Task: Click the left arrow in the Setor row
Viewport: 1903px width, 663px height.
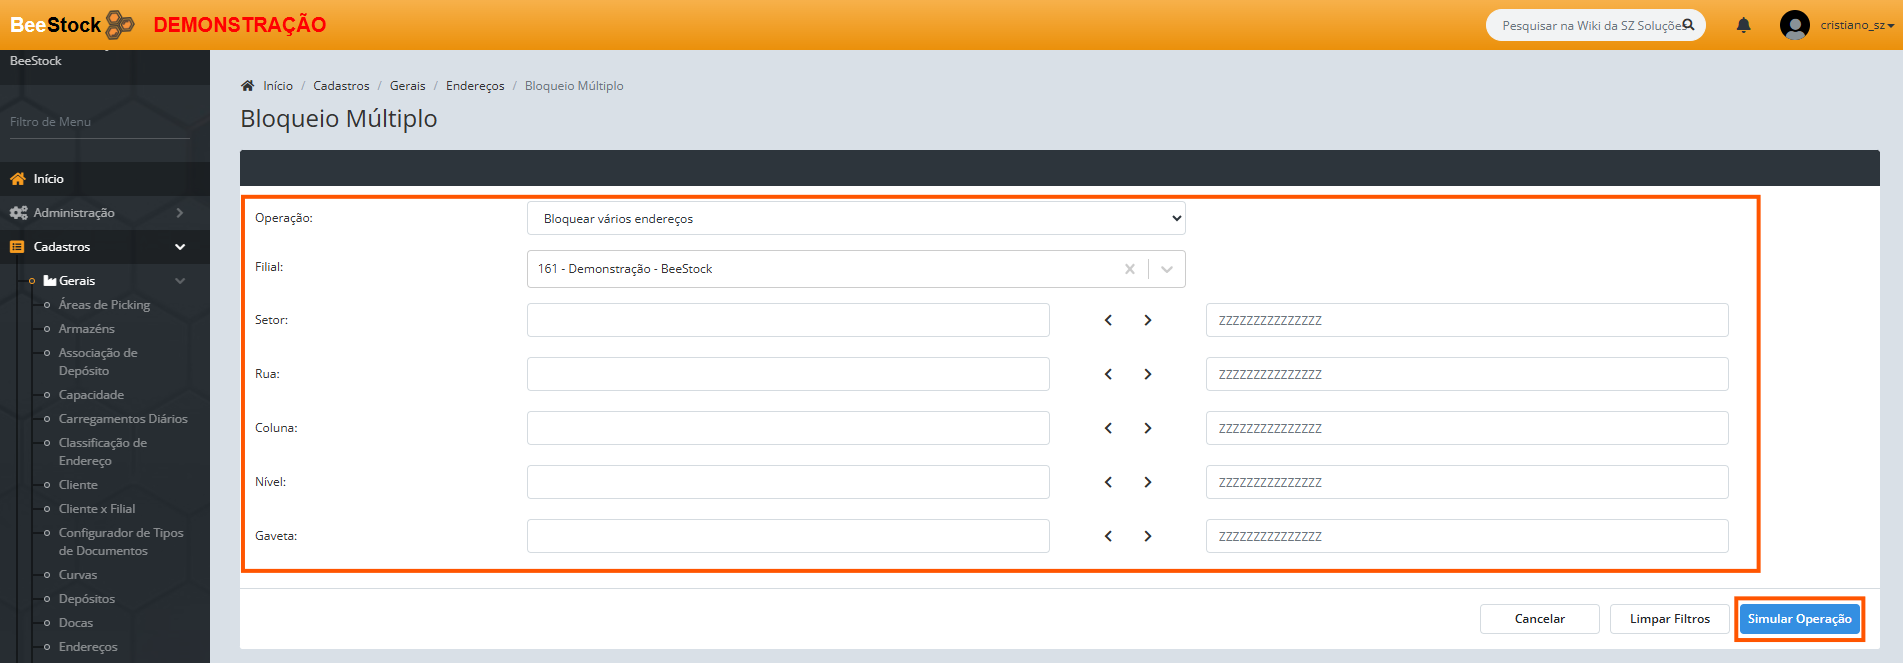Action: coord(1108,320)
